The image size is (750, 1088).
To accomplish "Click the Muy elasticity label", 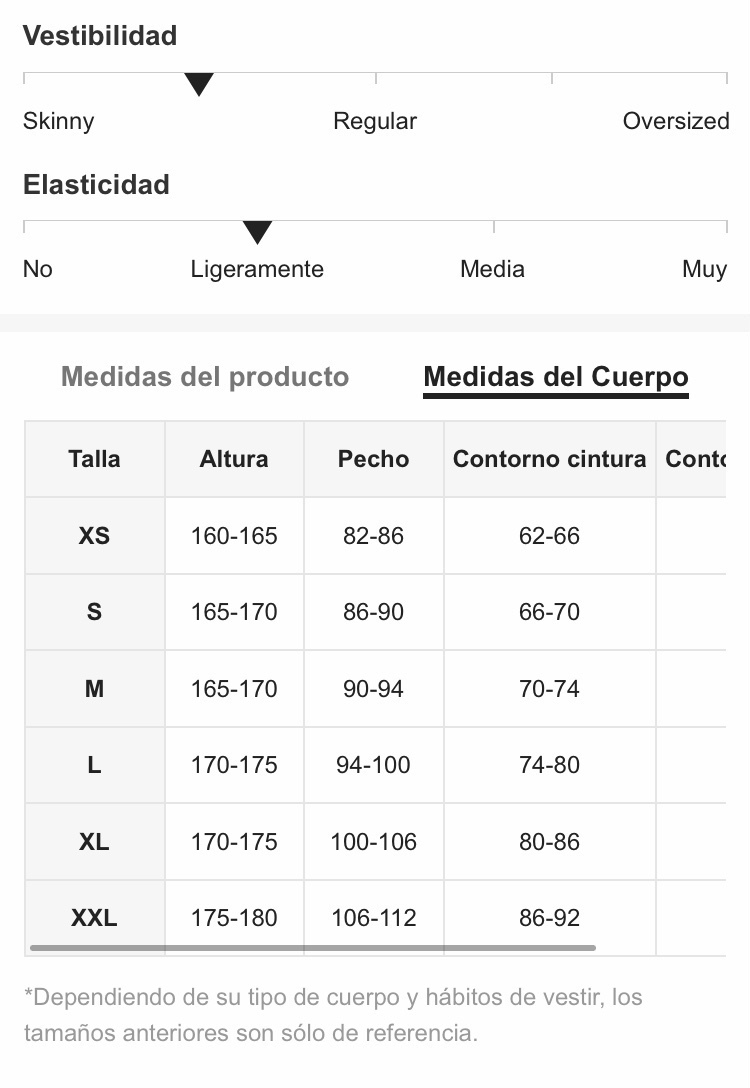I will pos(704,269).
